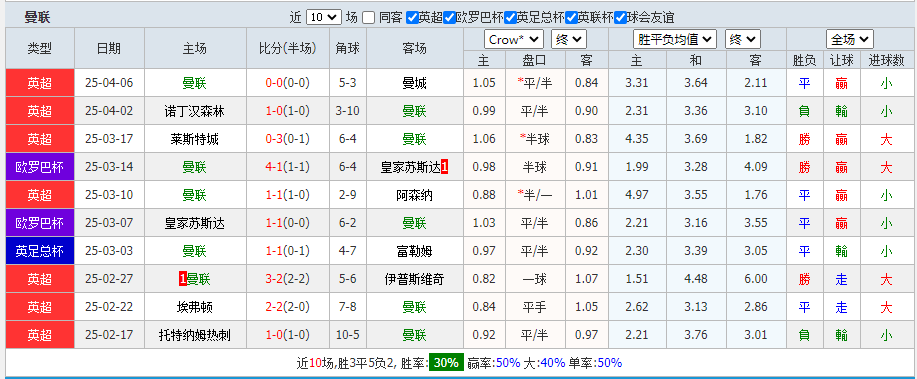
Task: Click the 2-2(2-0) score in 埃弗顿 row
Action: 288,308
